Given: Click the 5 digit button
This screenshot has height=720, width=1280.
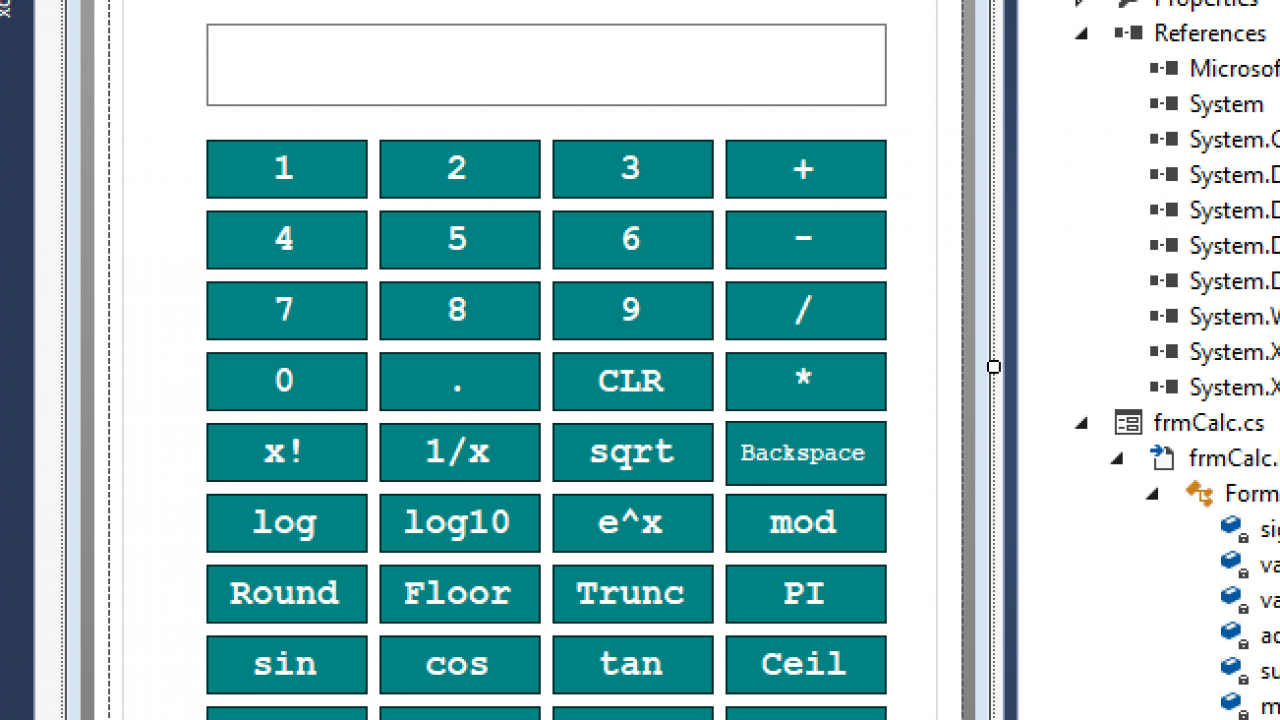Looking at the screenshot, I should (460, 240).
